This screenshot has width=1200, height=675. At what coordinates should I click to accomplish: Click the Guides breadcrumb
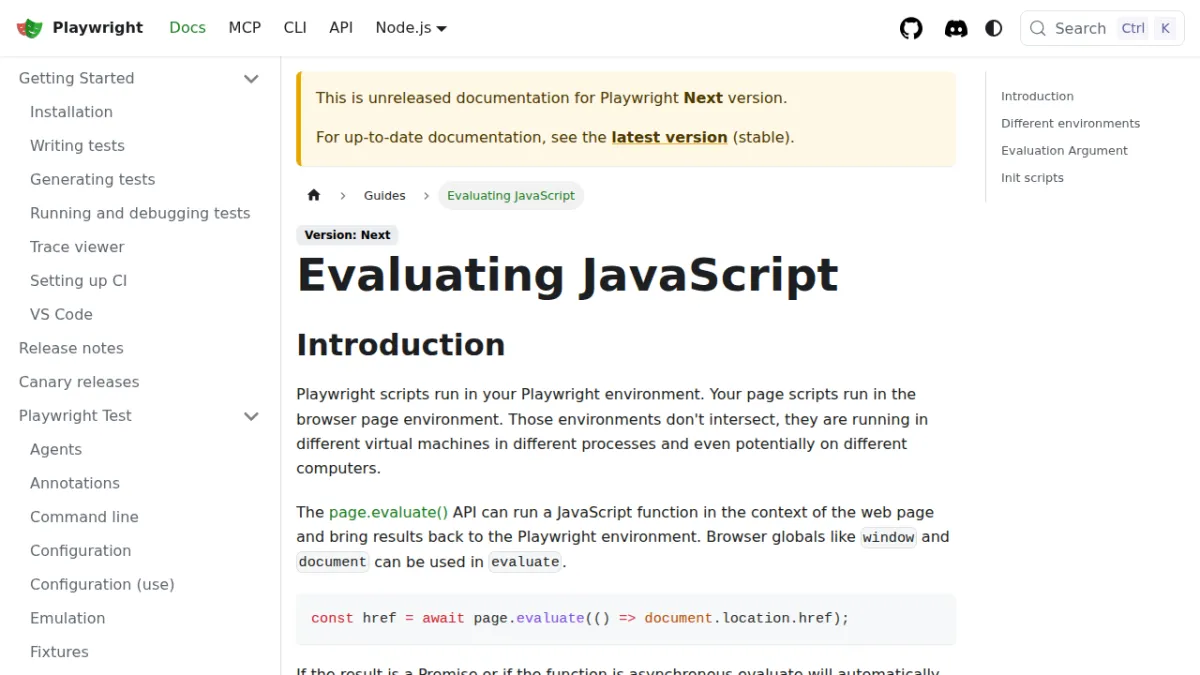tap(385, 195)
